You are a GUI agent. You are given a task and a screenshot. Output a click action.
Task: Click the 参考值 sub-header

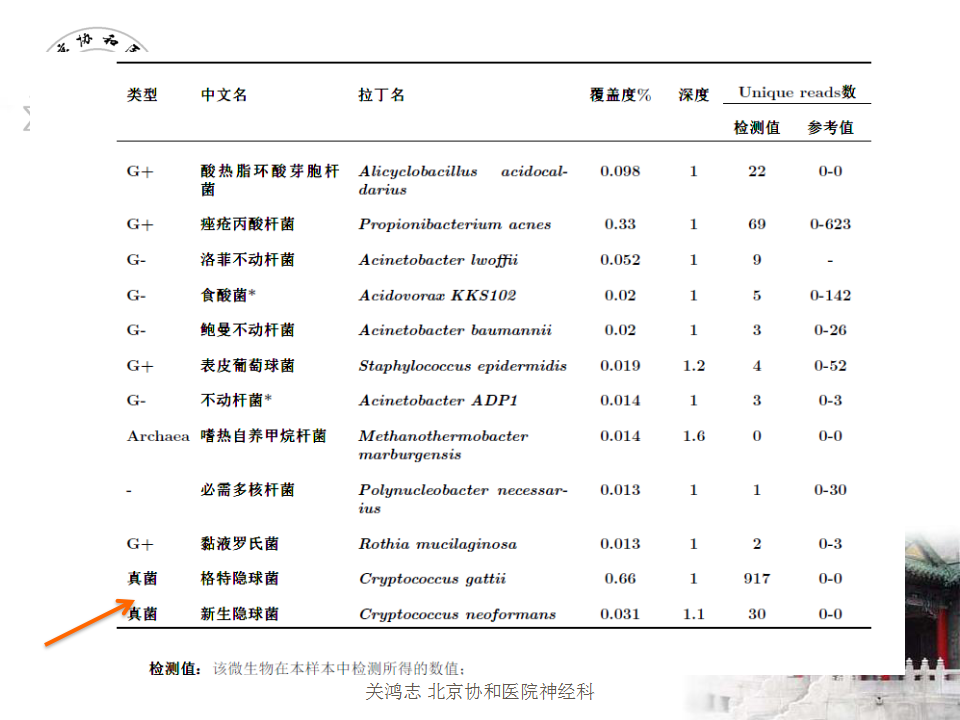click(830, 127)
